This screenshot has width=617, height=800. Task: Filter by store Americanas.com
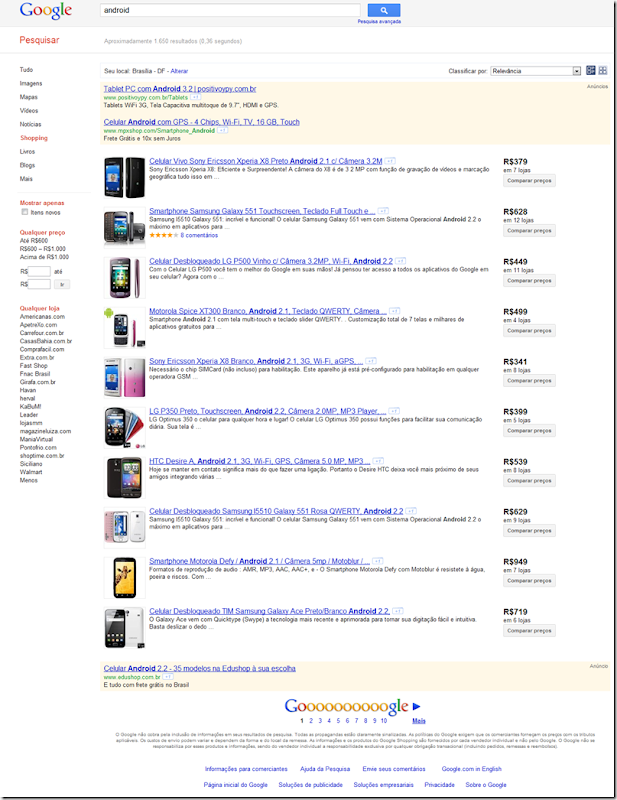42,317
